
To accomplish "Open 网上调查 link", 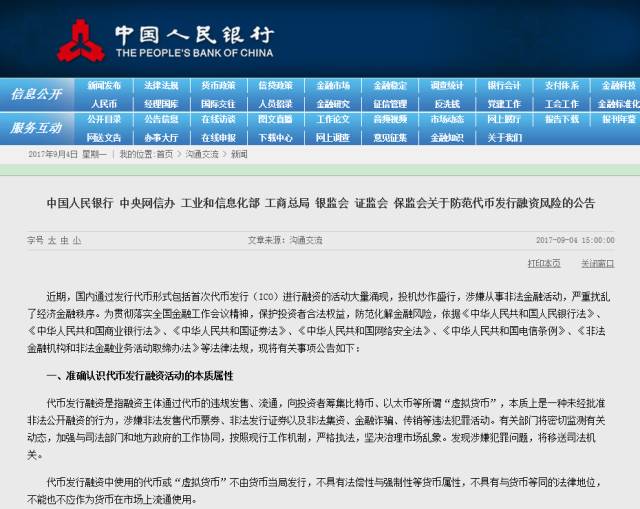I will [x=333, y=138].
